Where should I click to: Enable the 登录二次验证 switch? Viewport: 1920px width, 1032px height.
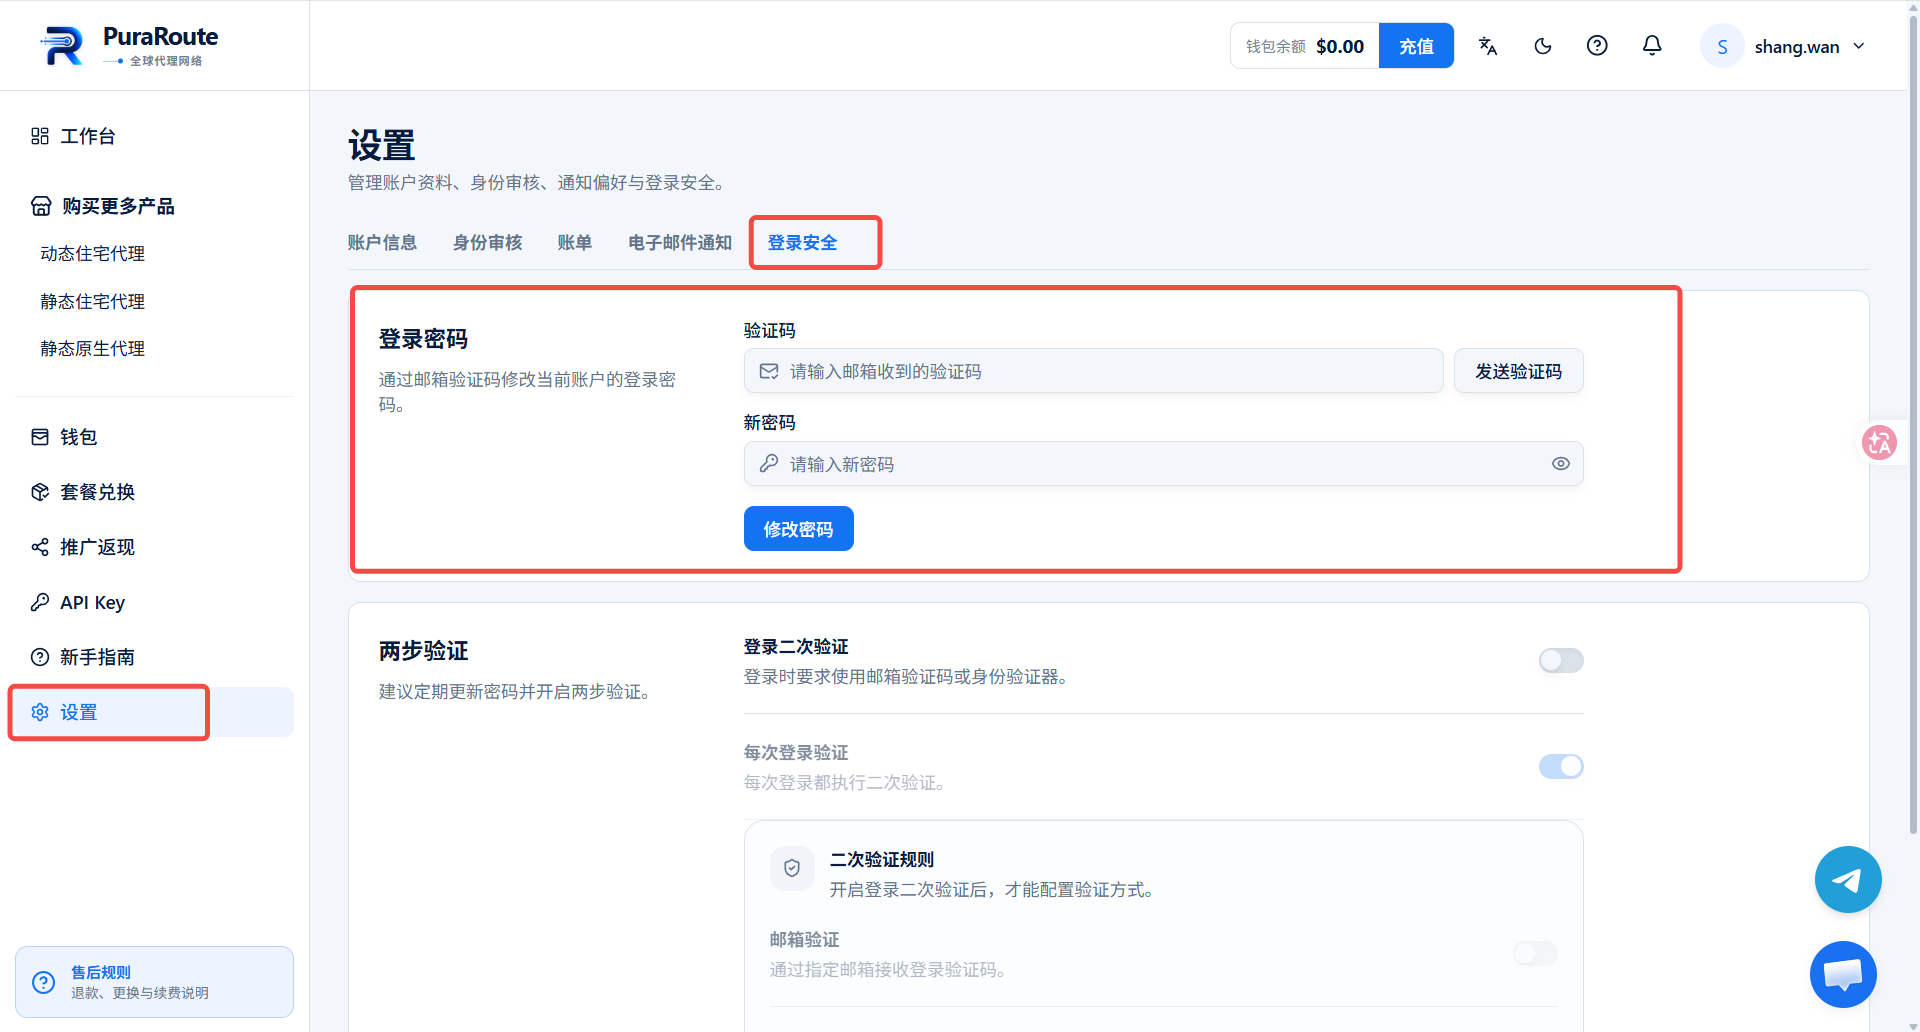click(x=1561, y=660)
